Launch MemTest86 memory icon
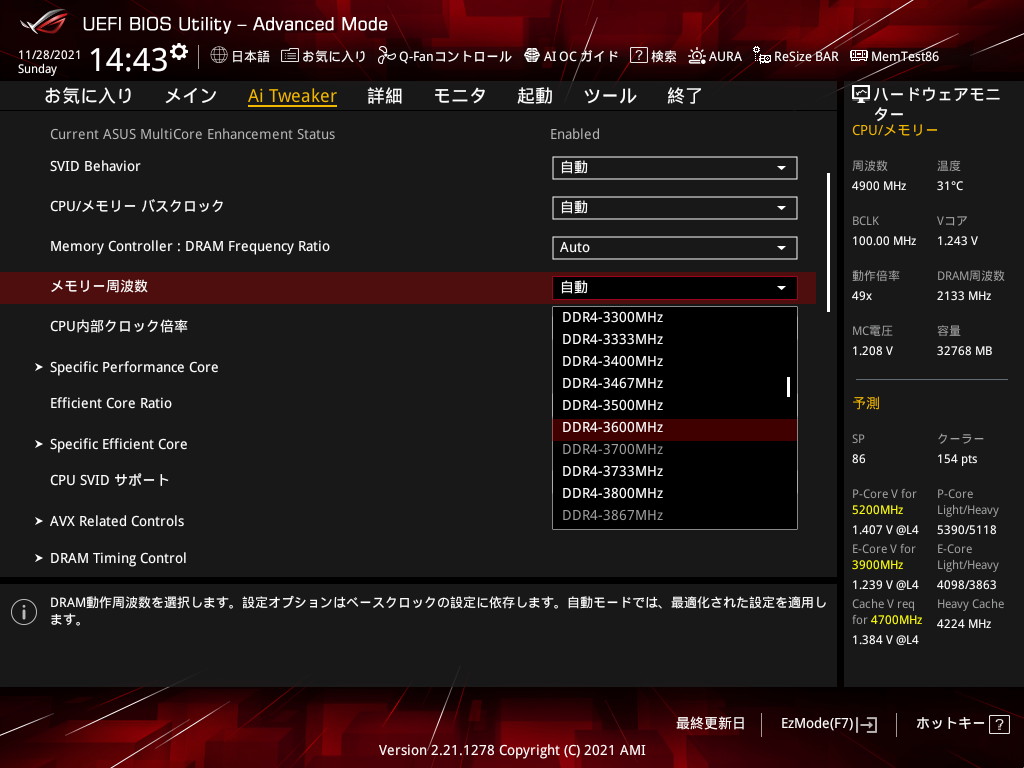Image resolution: width=1024 pixels, height=768 pixels. click(x=859, y=56)
